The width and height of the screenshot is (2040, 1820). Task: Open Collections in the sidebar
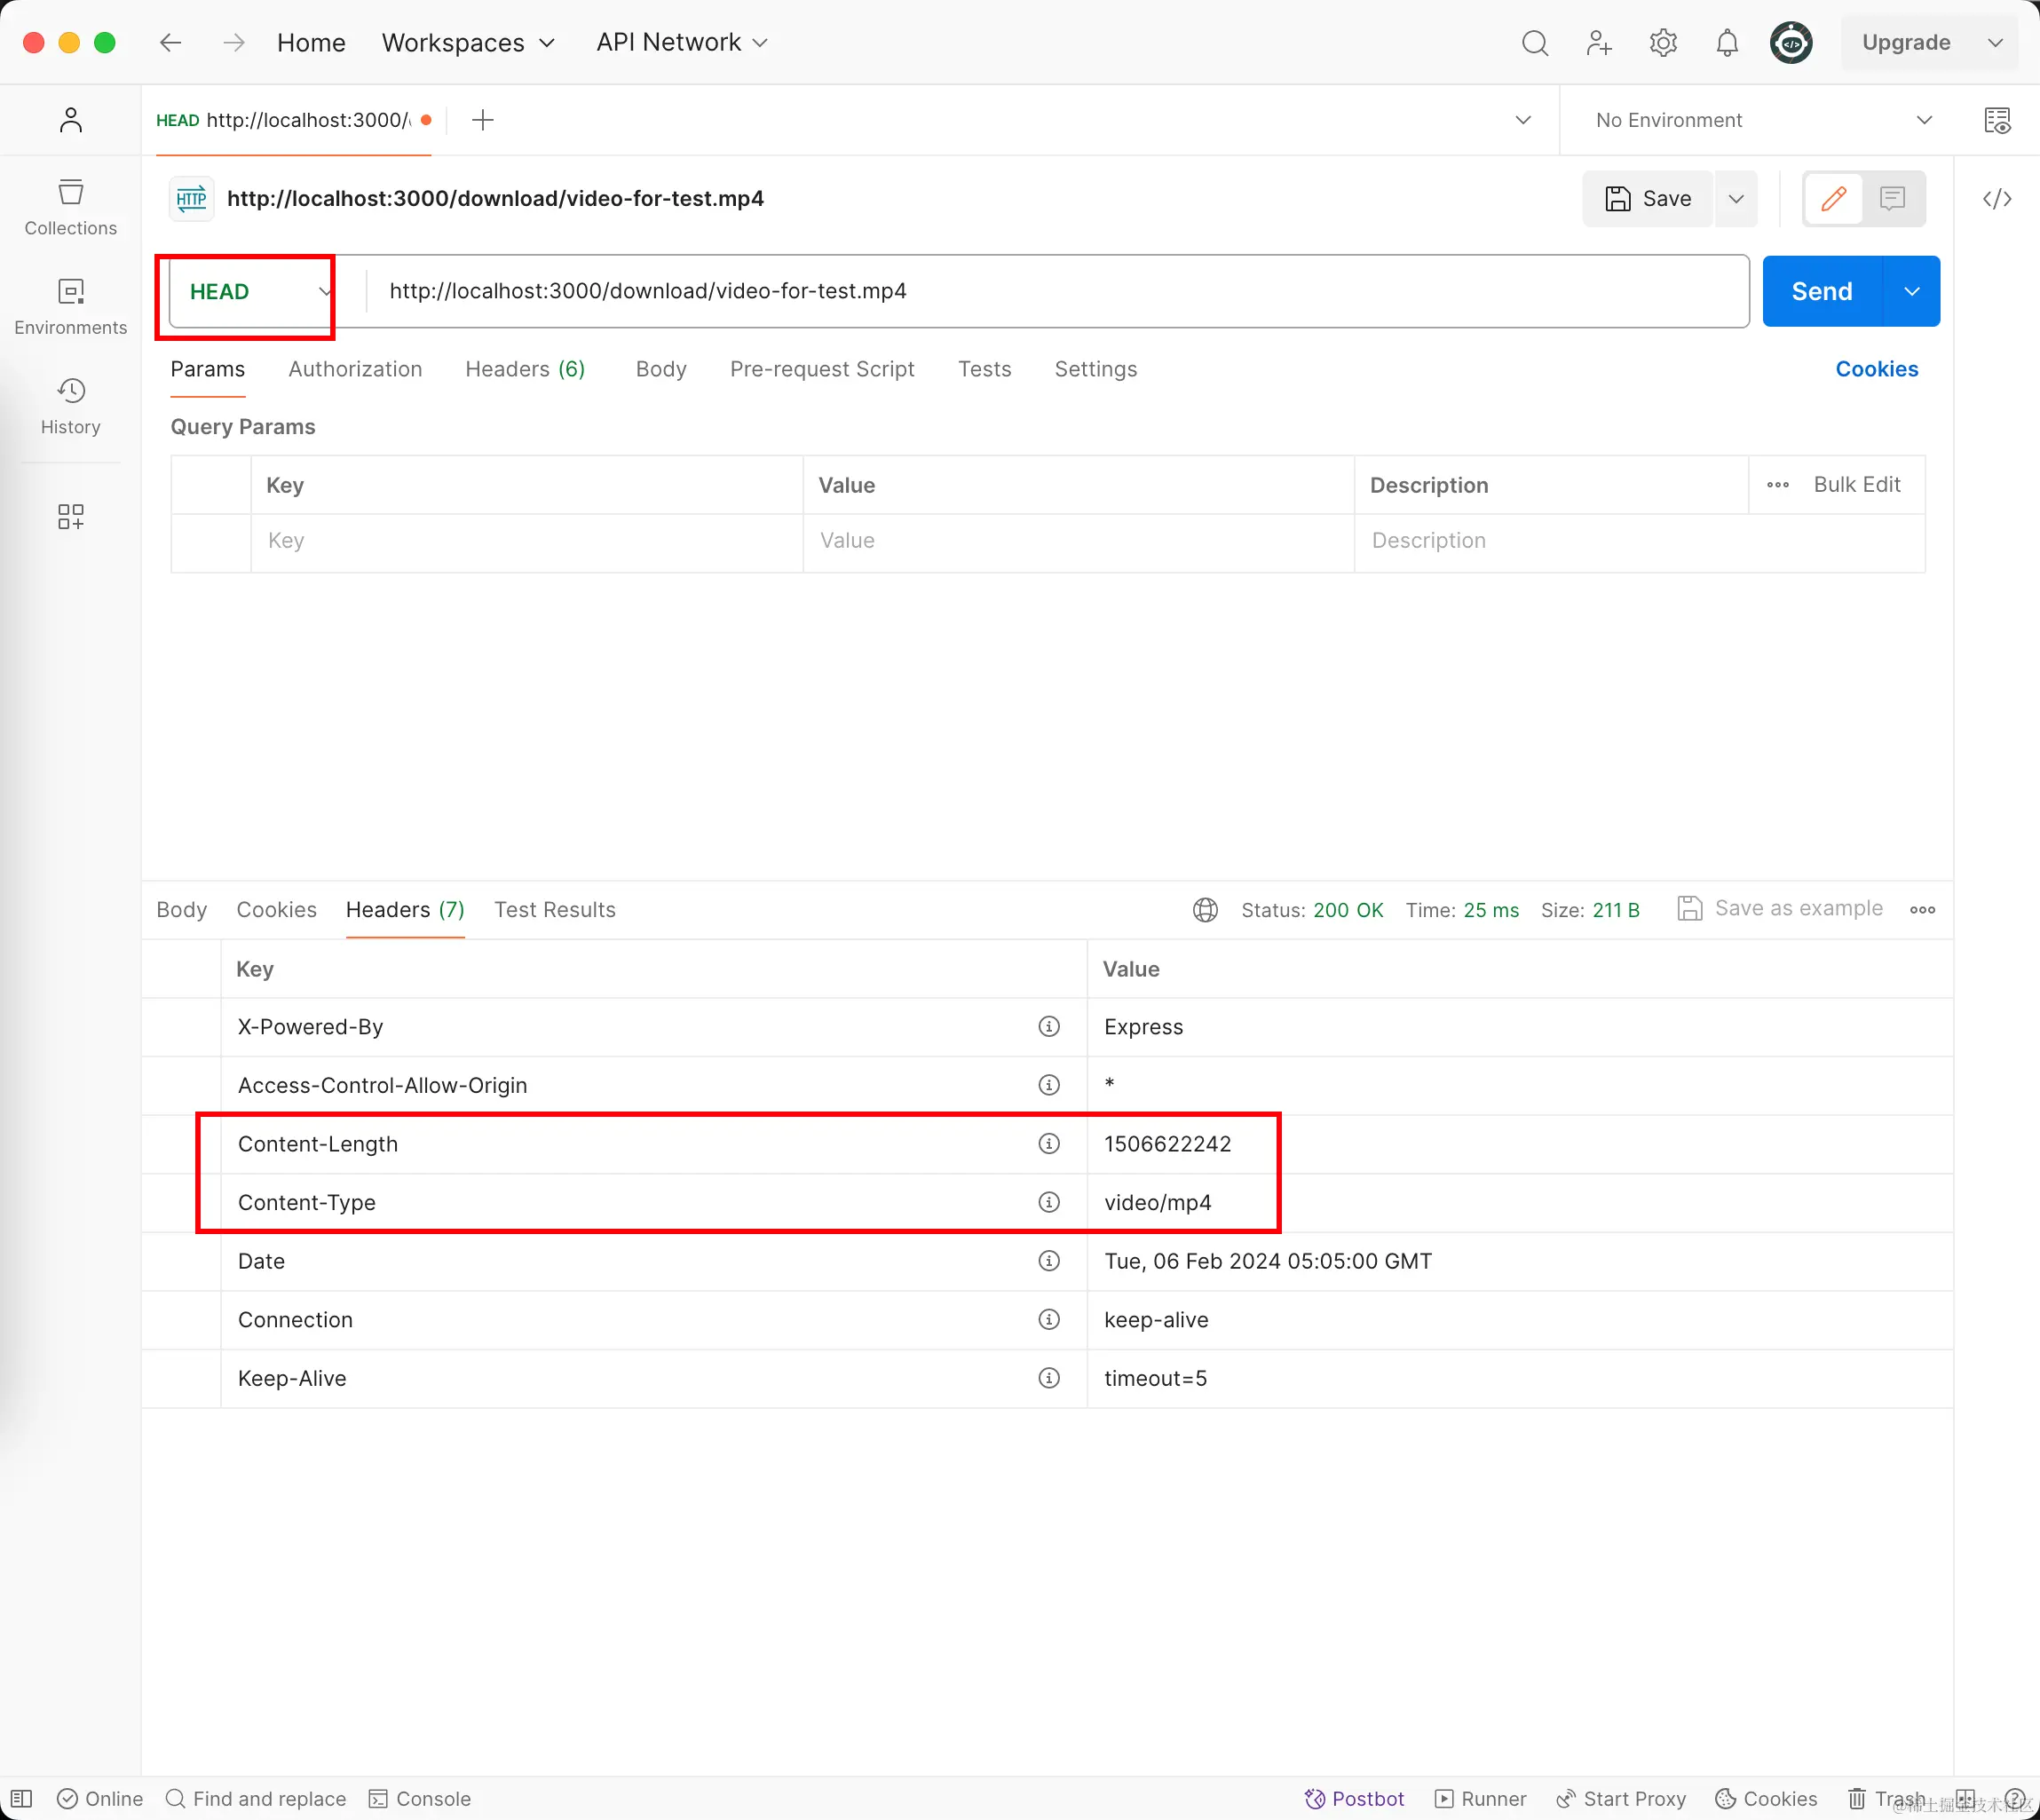point(71,207)
